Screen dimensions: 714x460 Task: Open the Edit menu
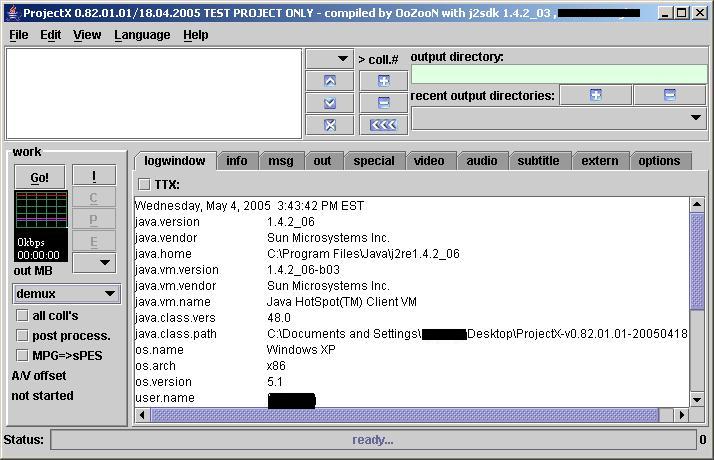pyautogui.click(x=50, y=35)
